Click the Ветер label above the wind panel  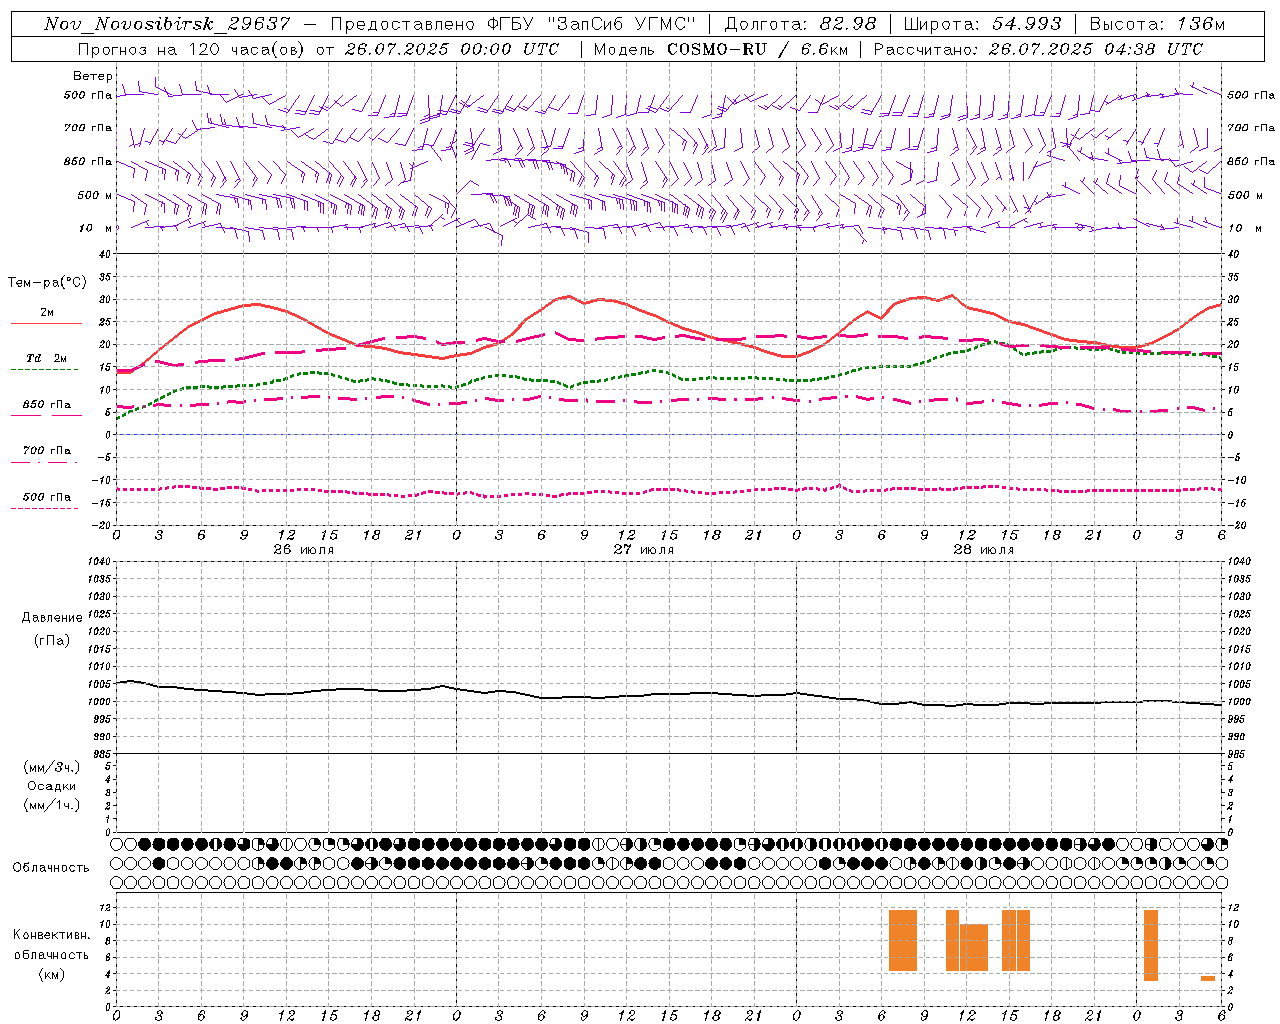pyautogui.click(x=92, y=76)
